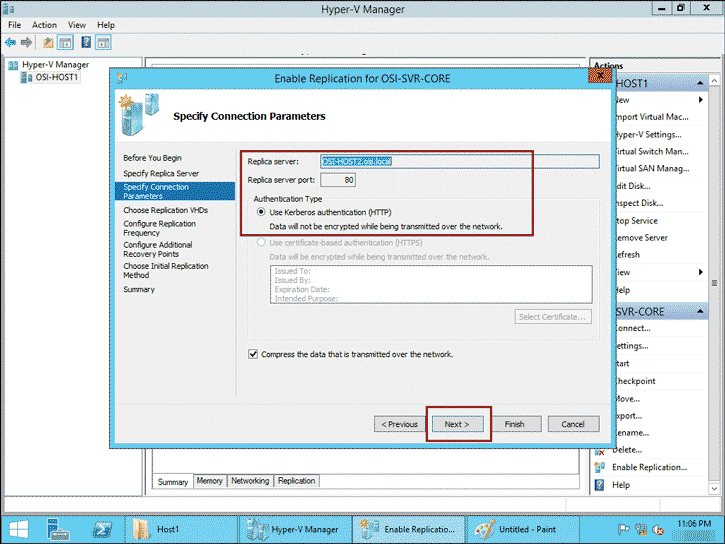725x544 pixels.
Task: Click the Finish button
Action: (x=515, y=424)
